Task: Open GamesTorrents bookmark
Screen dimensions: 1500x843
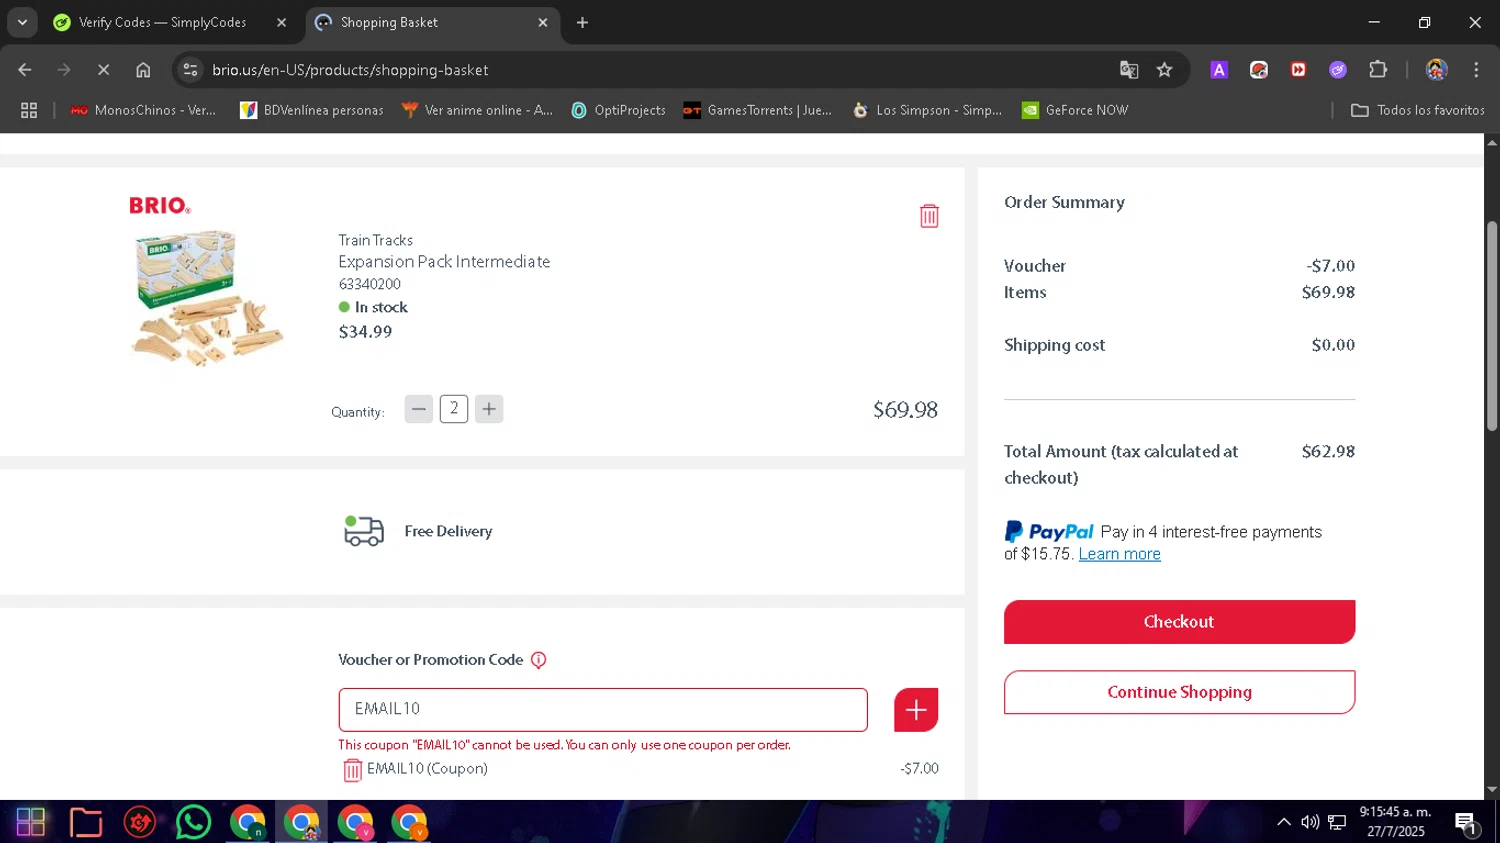Action: (x=757, y=110)
